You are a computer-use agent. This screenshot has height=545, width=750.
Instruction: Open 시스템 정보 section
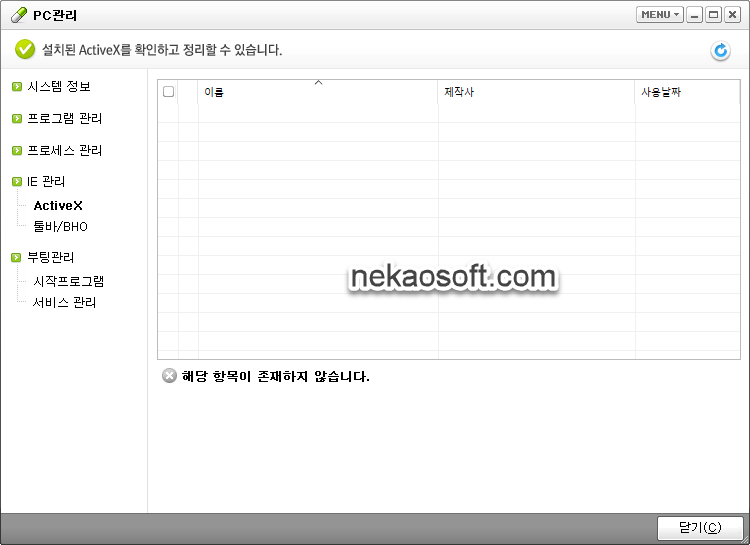click(x=59, y=87)
